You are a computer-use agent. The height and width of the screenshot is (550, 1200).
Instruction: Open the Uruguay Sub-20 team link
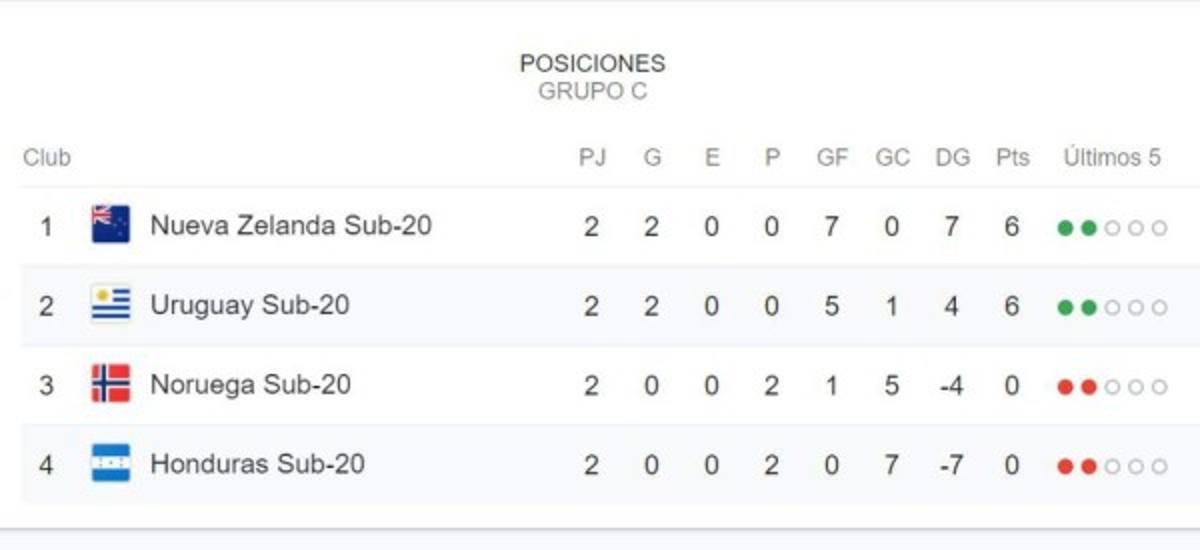(x=249, y=305)
